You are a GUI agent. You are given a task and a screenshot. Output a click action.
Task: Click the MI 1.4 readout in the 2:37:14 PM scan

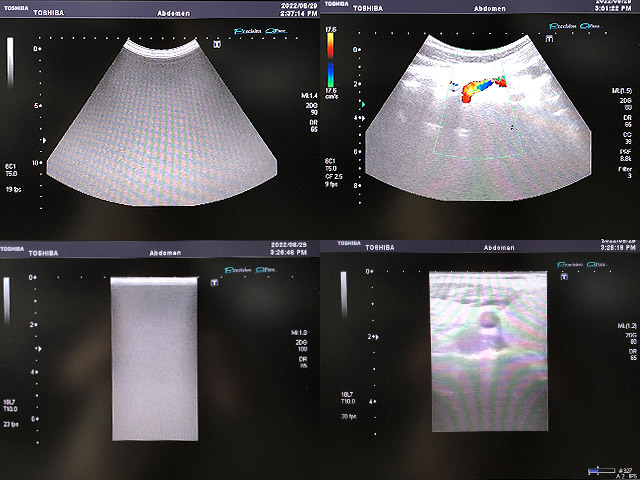click(x=309, y=96)
